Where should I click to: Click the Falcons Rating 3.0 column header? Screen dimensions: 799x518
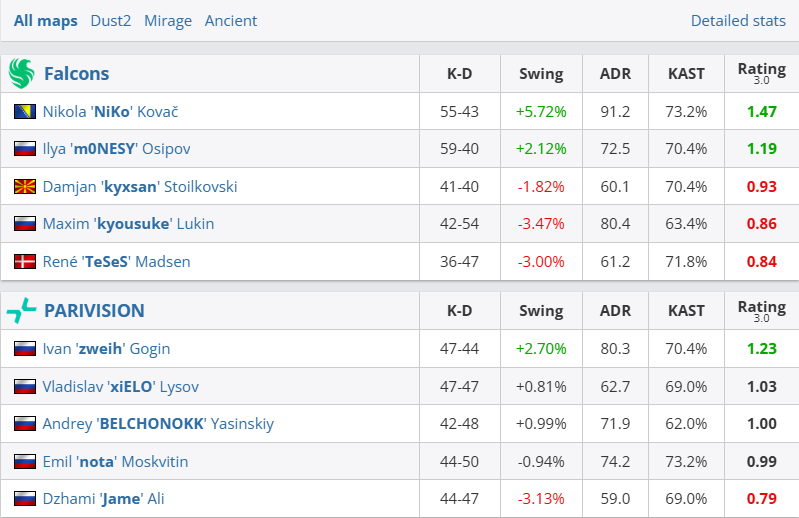[761, 73]
